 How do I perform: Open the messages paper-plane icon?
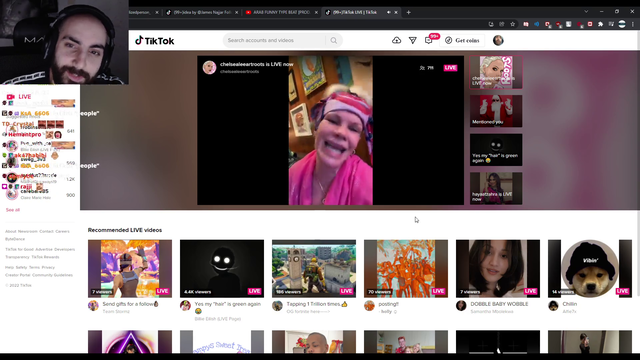[x=413, y=40]
